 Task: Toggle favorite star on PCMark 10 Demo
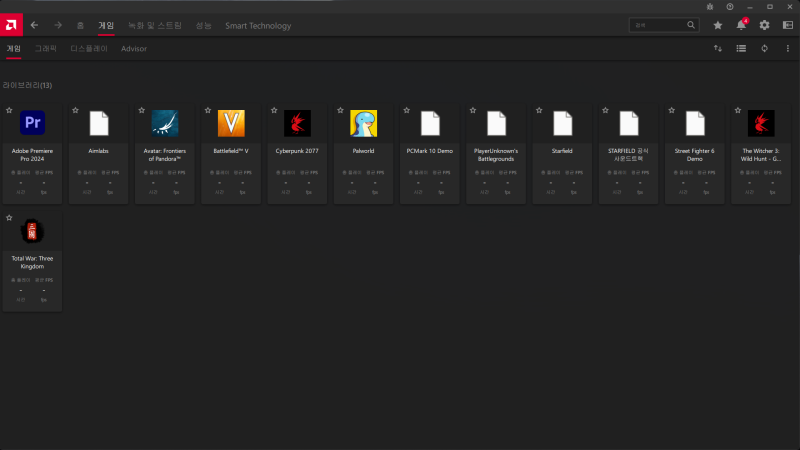[407, 110]
